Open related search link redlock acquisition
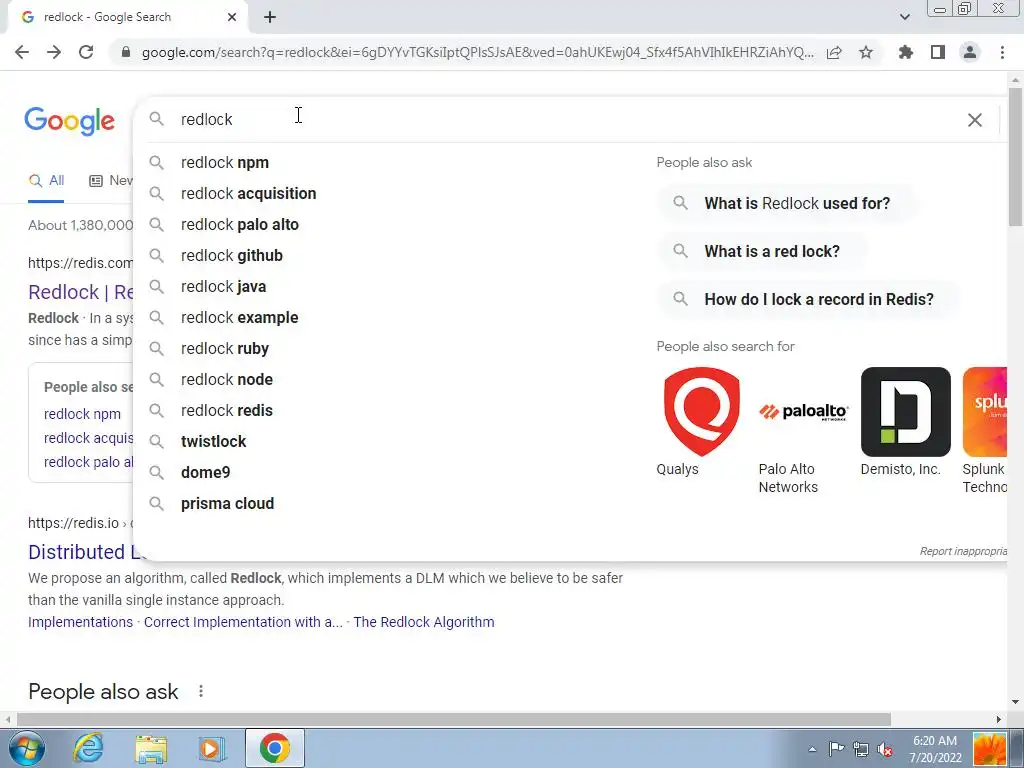Screen dimensions: 1024x768 (89, 438)
